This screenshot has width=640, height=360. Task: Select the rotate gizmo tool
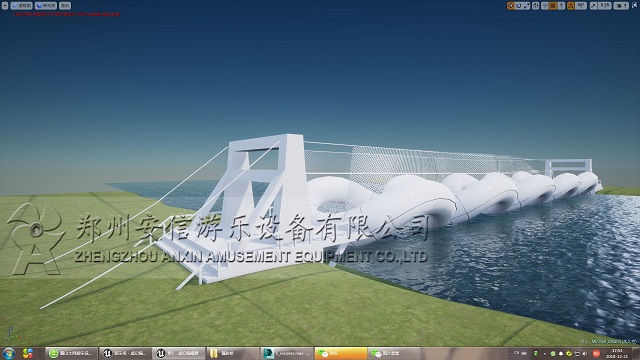(518, 6)
